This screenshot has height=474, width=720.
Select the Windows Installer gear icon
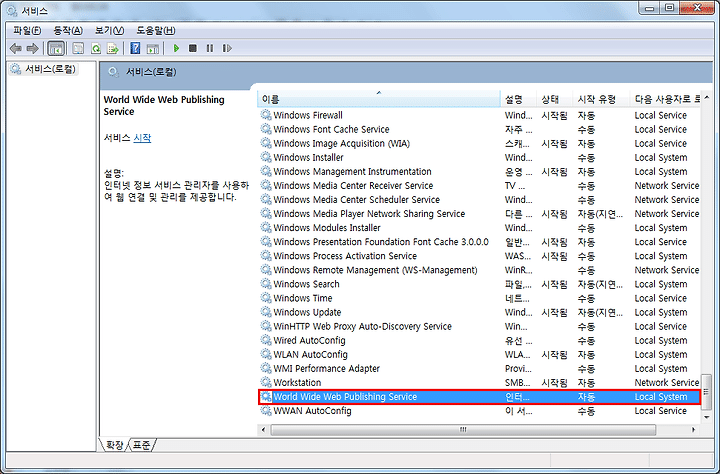(266, 157)
